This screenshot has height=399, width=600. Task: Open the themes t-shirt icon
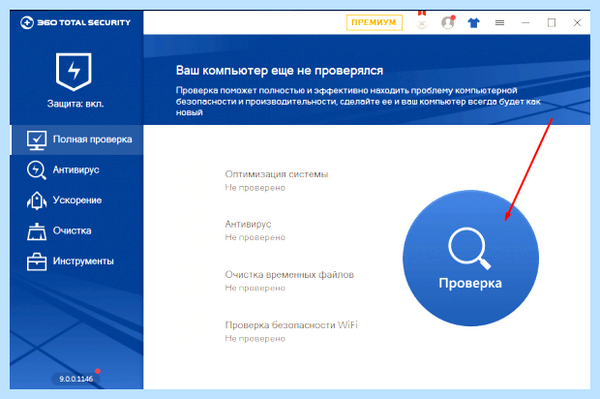click(474, 23)
